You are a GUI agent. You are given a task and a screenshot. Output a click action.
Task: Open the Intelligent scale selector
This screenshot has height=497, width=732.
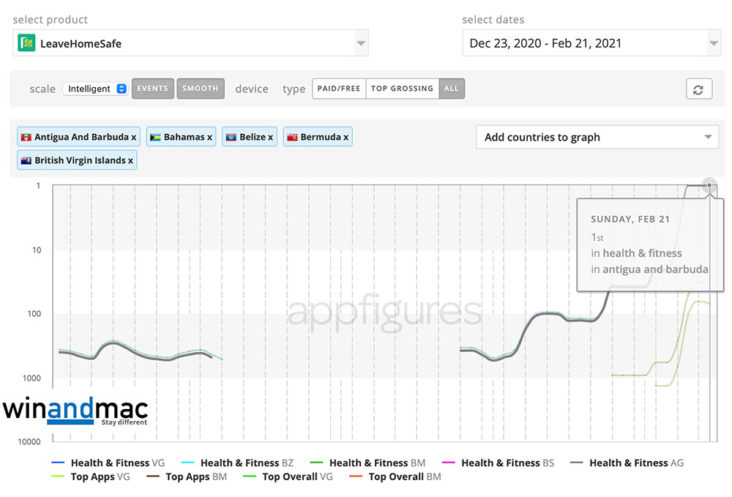pyautogui.click(x=95, y=89)
